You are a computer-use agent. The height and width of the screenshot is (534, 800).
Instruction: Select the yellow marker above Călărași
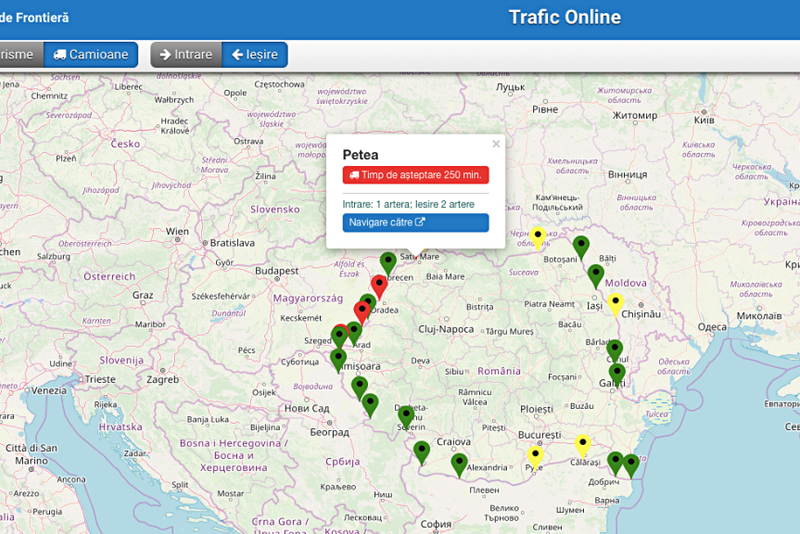click(583, 445)
